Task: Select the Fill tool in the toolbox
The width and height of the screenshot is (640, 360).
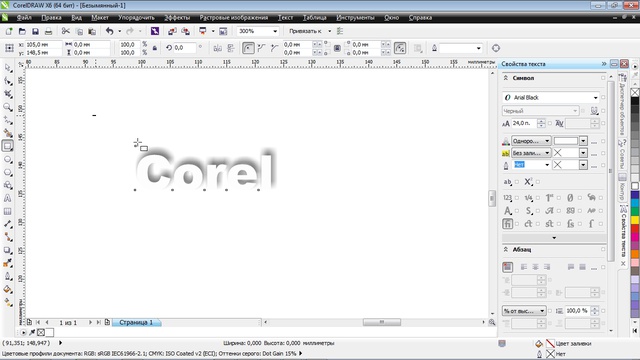Action: 8,289
